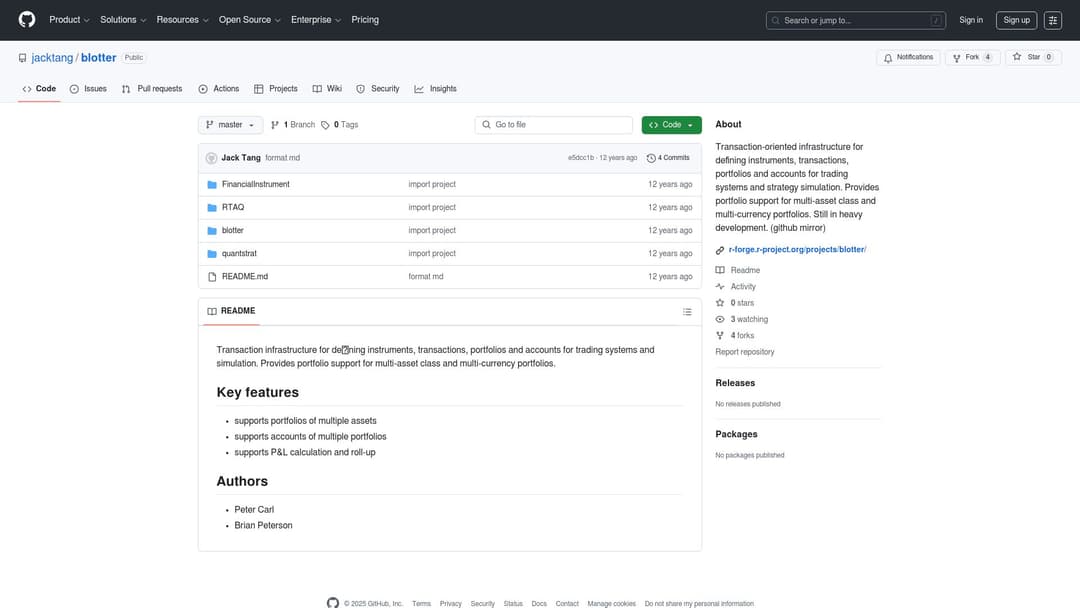Open README outline list icon
The width and height of the screenshot is (1080, 608).
click(687, 311)
